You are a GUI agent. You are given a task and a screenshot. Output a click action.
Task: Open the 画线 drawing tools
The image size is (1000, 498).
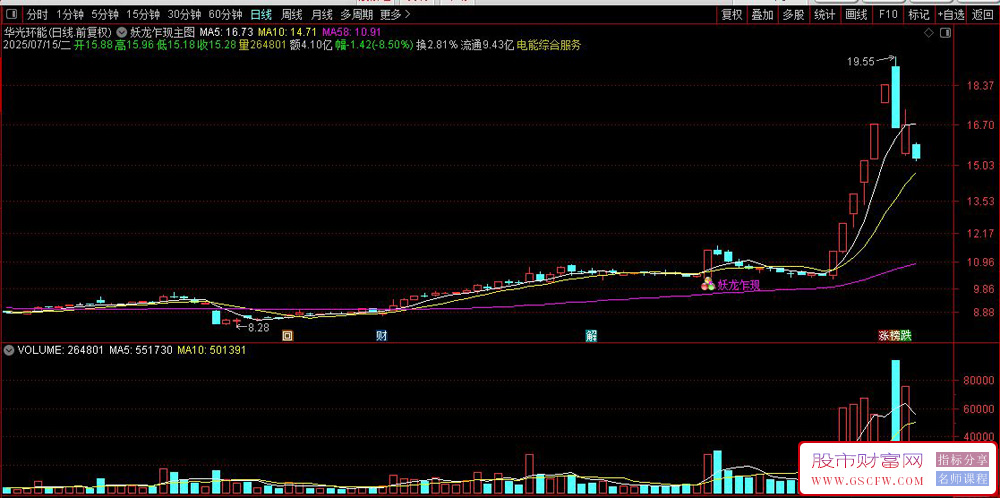coord(856,14)
